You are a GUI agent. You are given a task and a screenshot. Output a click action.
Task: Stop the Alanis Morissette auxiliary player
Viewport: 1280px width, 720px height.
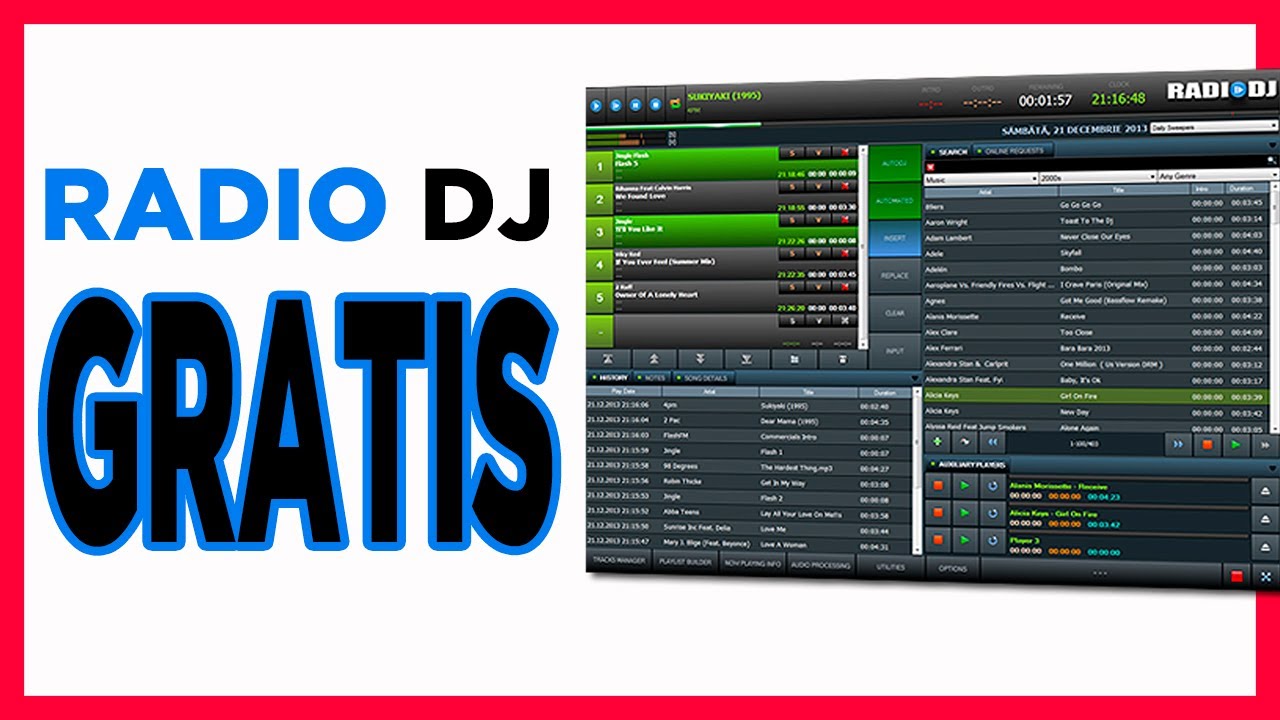point(938,485)
